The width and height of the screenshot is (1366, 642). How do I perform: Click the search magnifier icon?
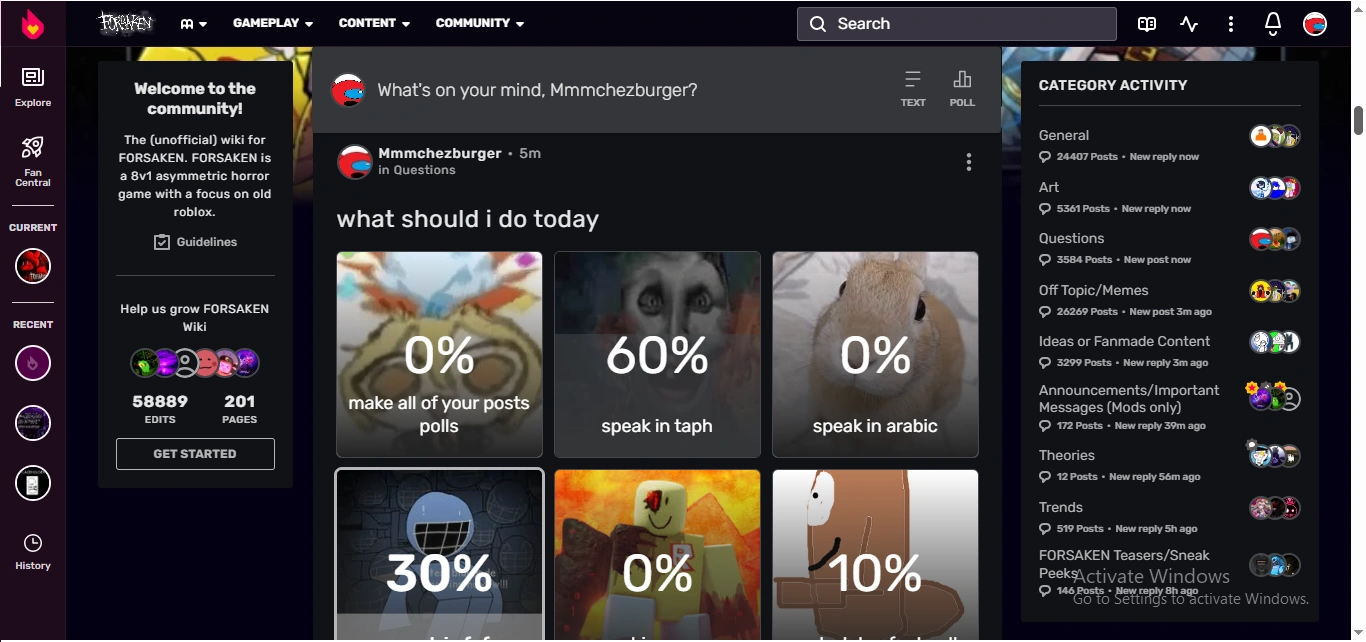pos(818,24)
